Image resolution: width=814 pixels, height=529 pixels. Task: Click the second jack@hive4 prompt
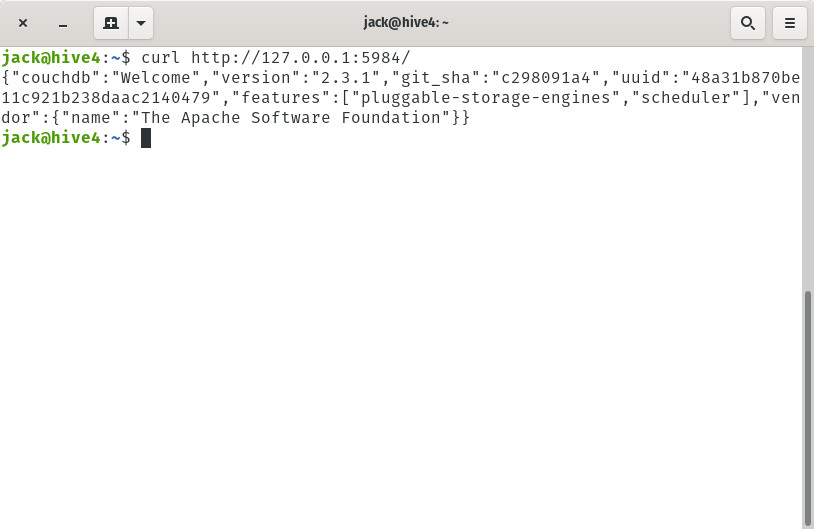coord(51,138)
